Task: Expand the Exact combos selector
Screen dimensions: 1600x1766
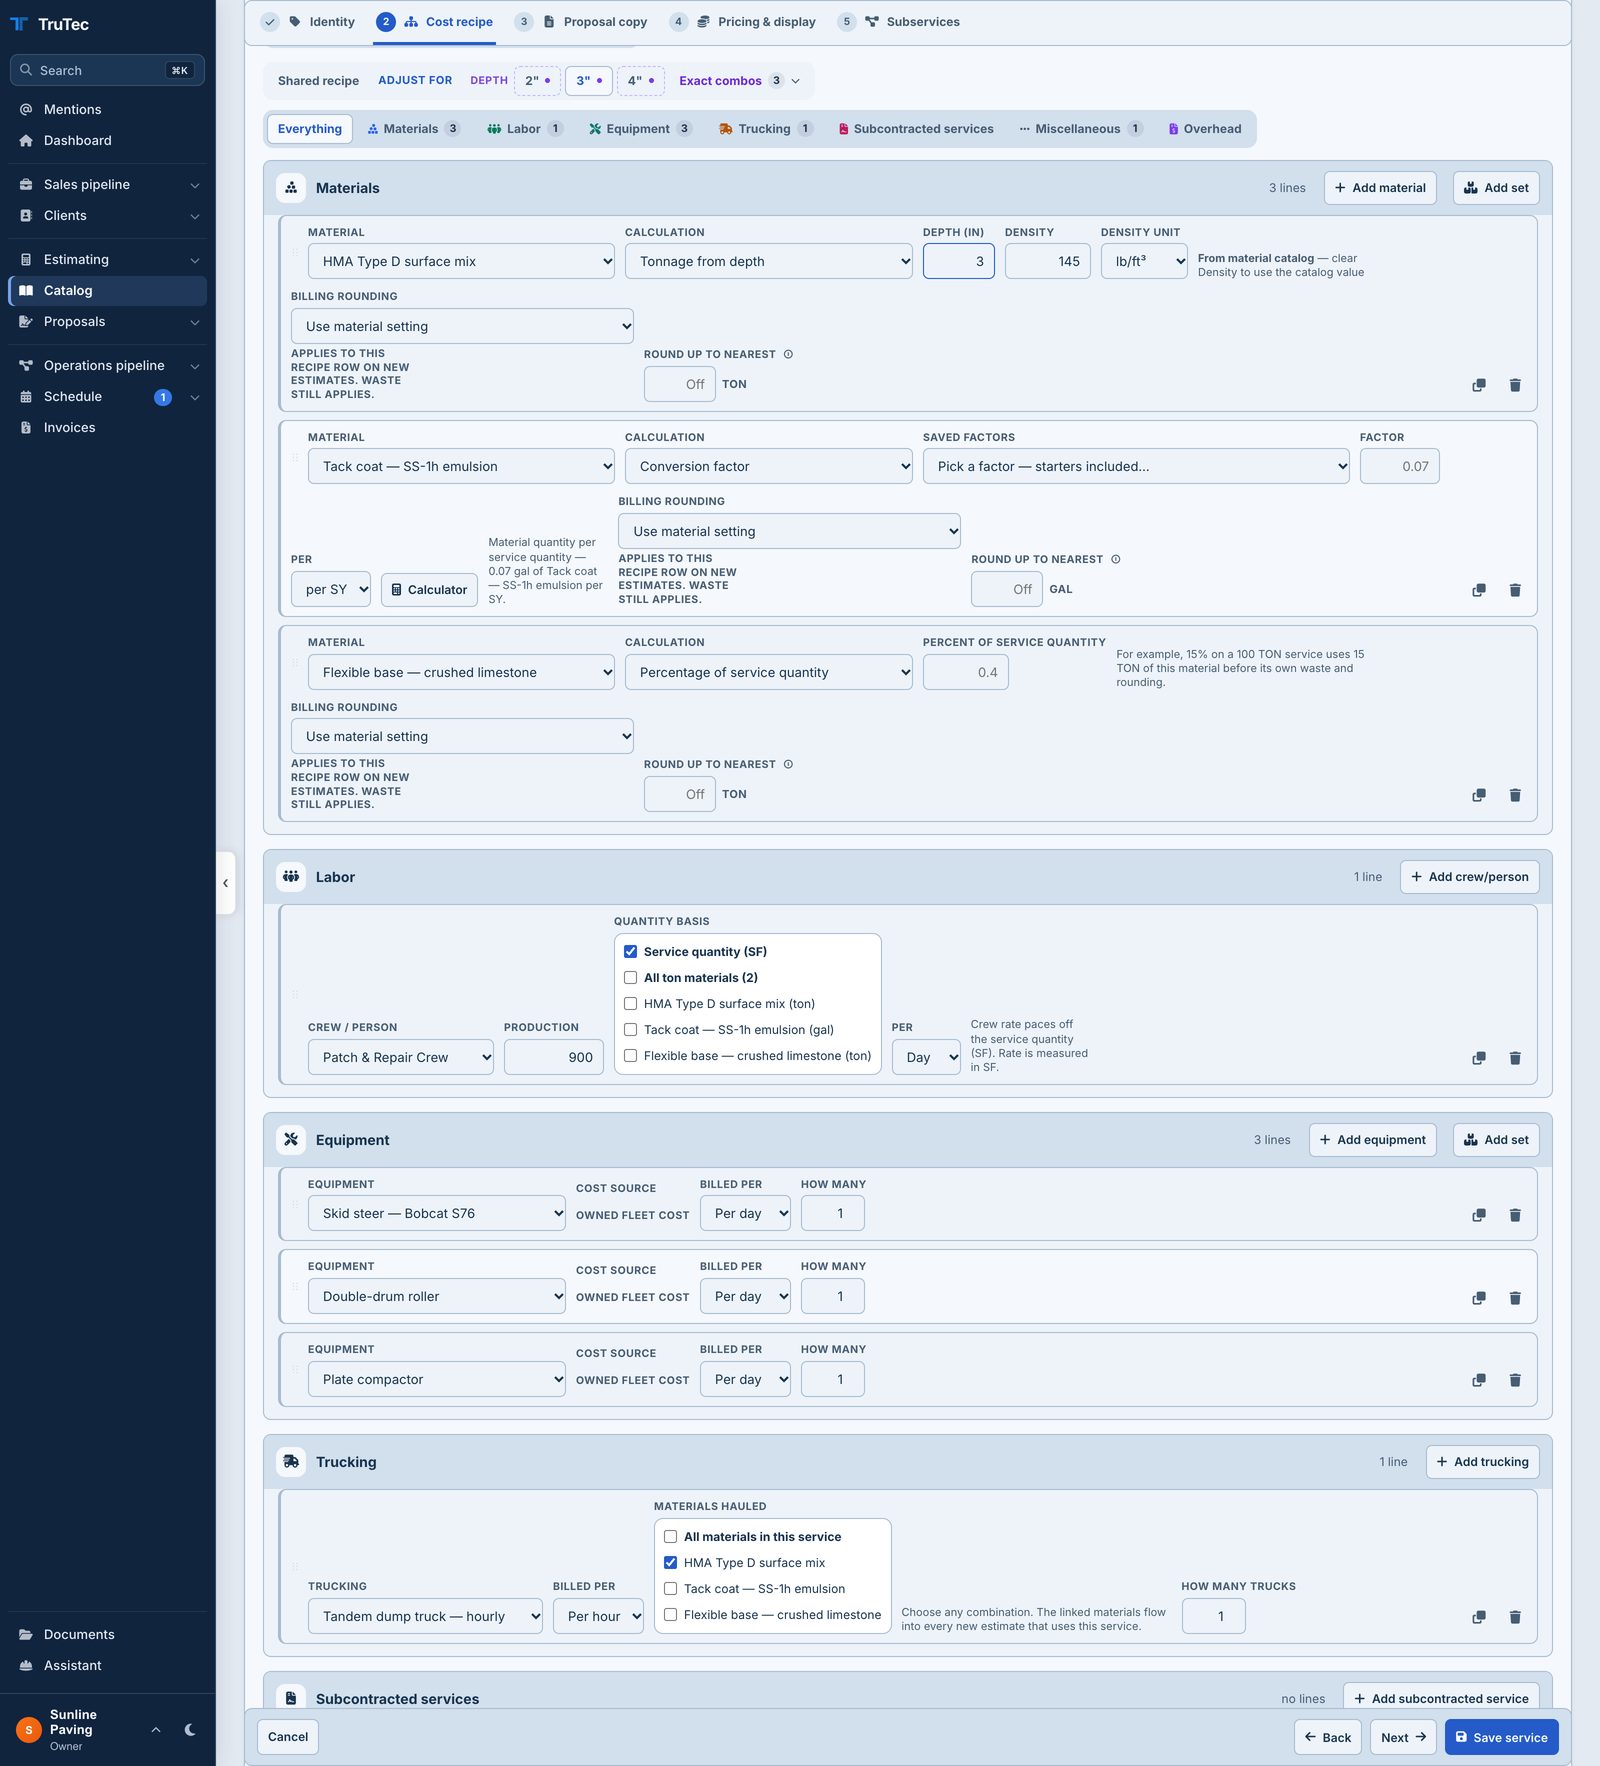Action: point(739,81)
